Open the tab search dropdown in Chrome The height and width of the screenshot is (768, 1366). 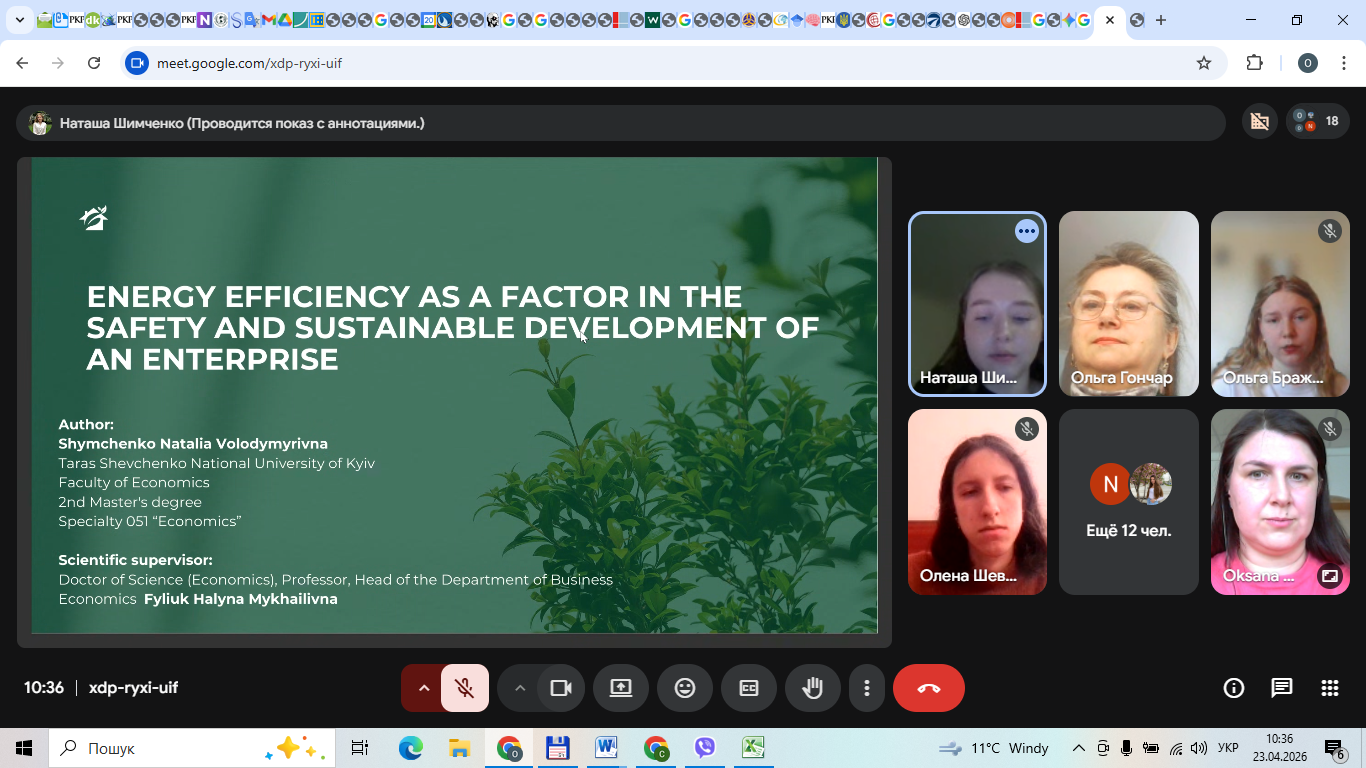[x=20, y=20]
